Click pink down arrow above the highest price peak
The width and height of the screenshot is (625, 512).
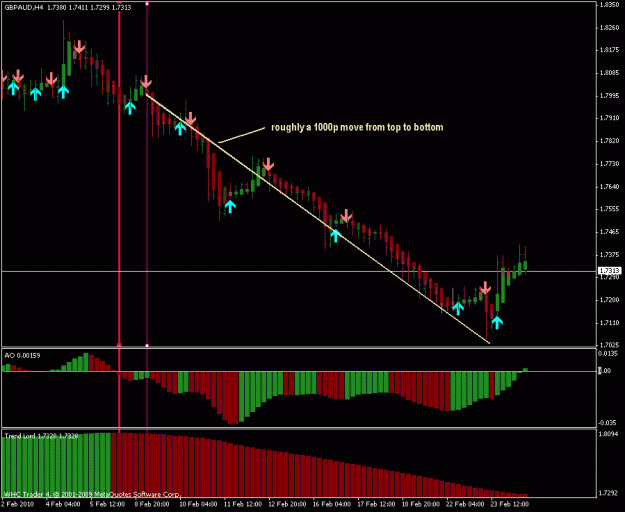point(79,47)
